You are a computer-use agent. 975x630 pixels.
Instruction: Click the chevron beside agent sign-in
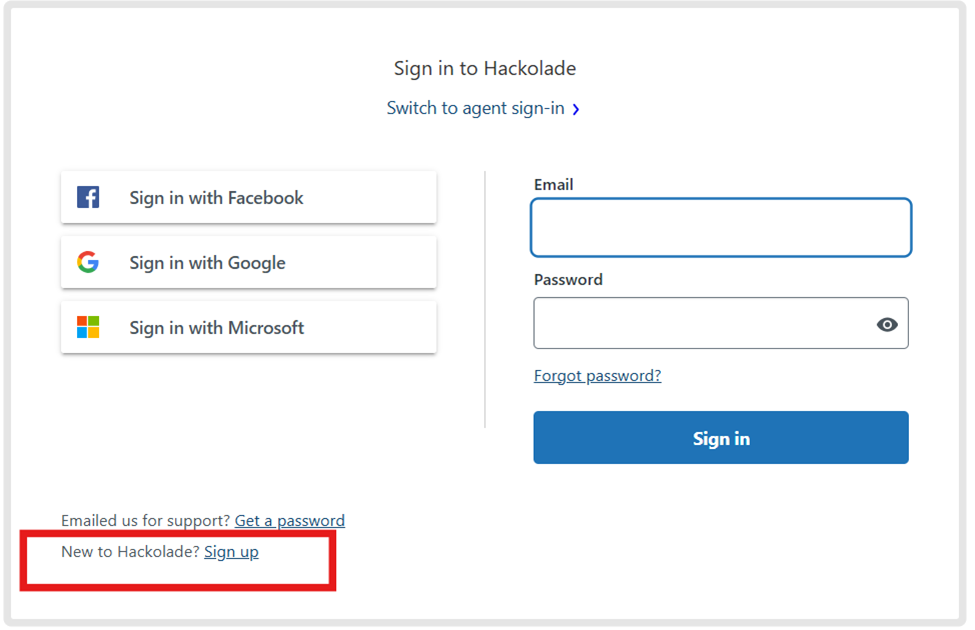point(576,109)
